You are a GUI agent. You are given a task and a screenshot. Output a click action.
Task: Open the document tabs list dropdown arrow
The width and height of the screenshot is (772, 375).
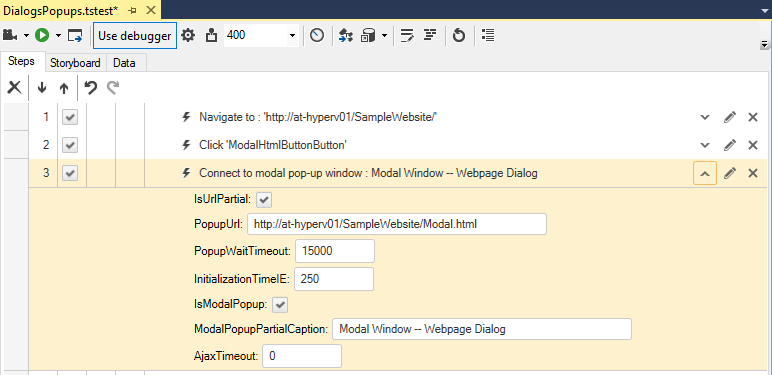click(x=764, y=10)
